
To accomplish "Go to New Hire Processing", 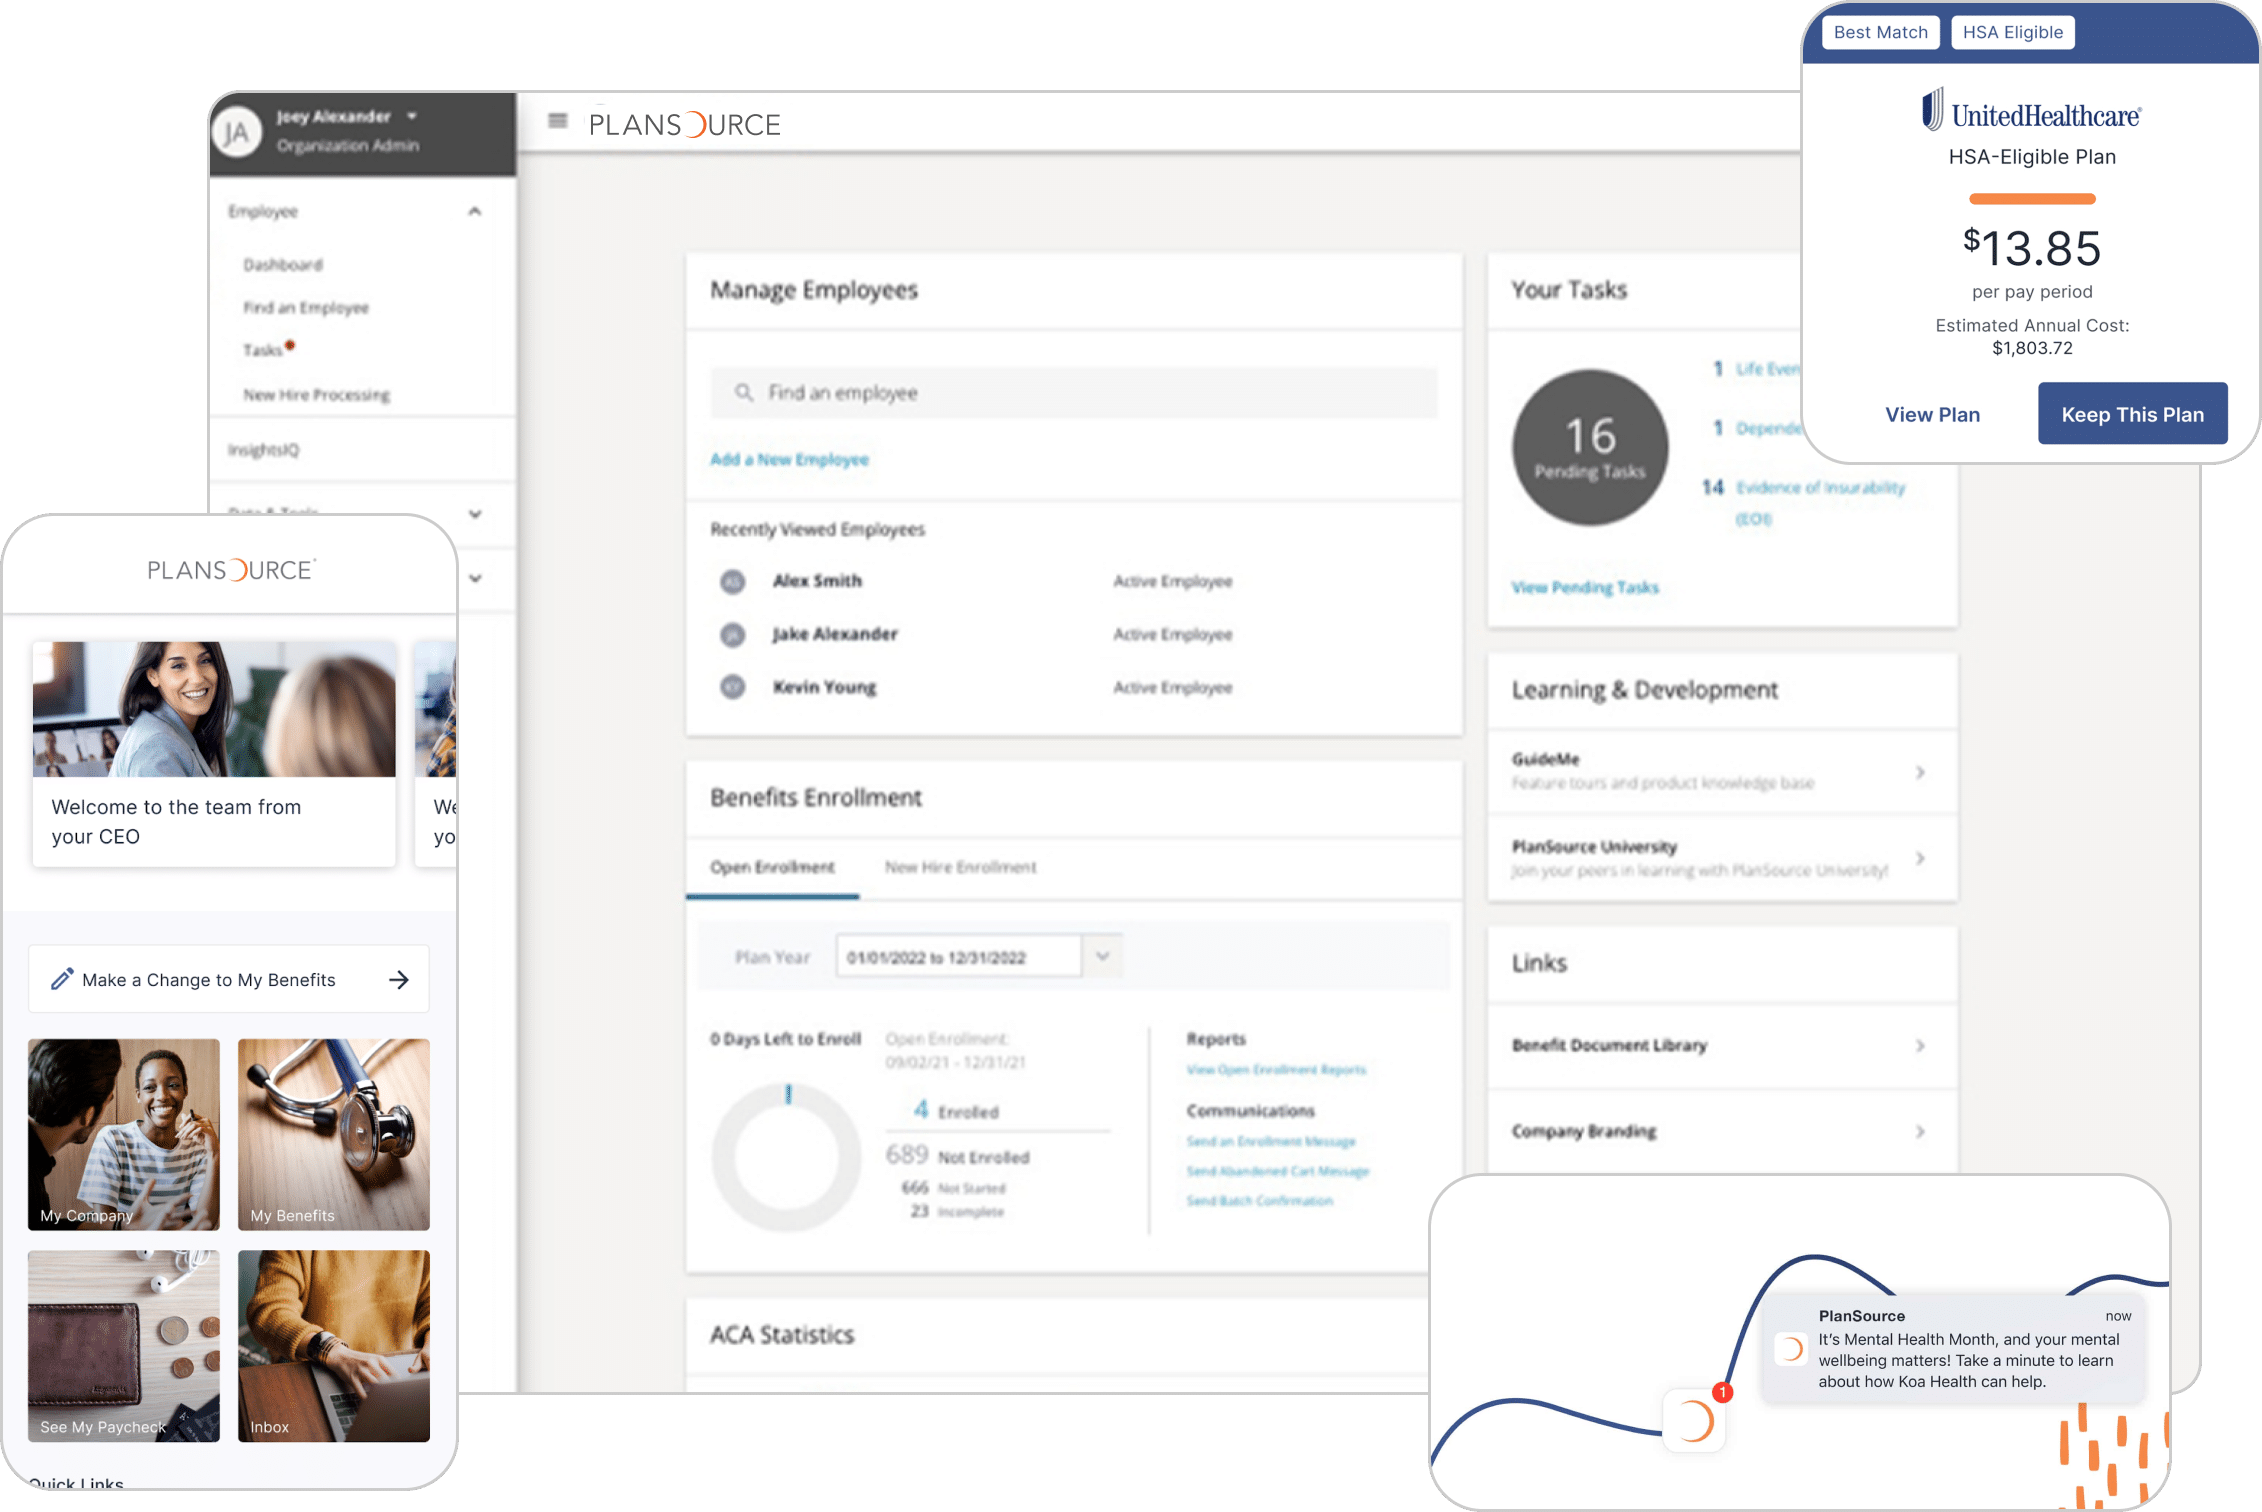I will (x=317, y=395).
